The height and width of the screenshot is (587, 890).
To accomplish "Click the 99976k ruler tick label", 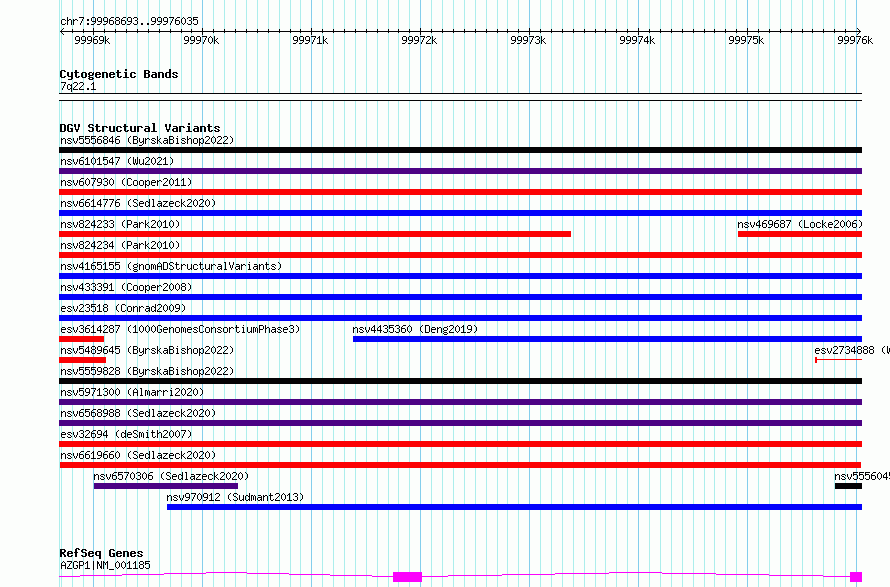I will [x=855, y=40].
